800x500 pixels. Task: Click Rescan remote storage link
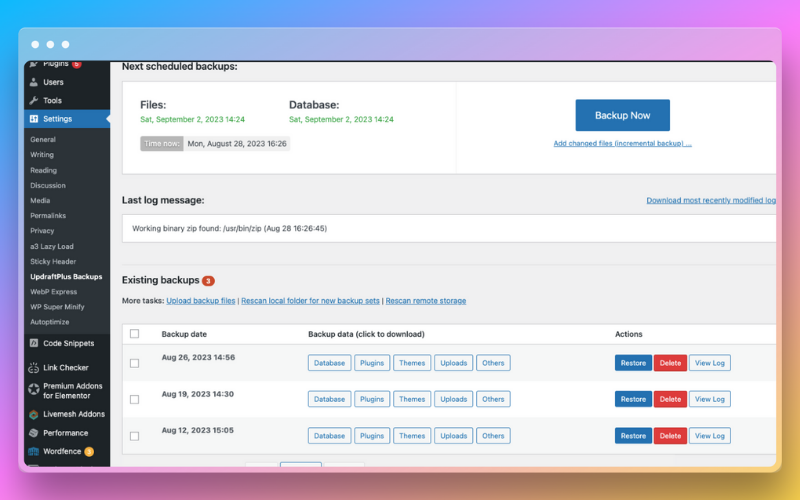tap(426, 301)
